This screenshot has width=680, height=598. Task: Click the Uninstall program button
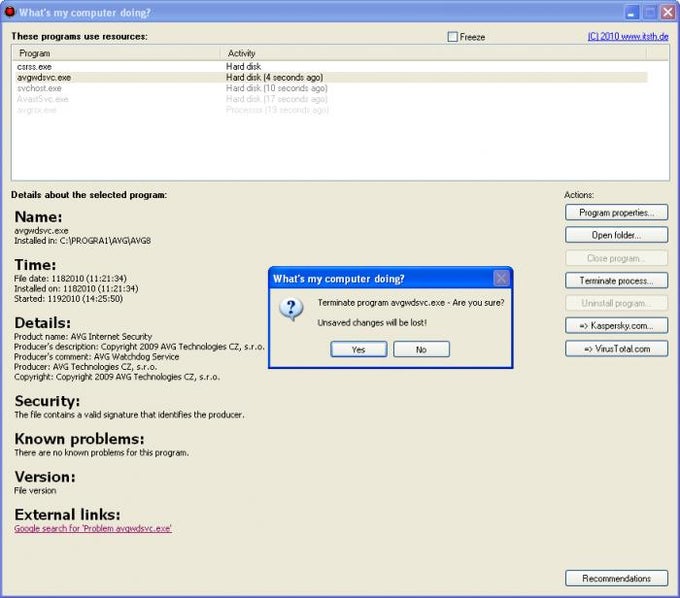616,303
